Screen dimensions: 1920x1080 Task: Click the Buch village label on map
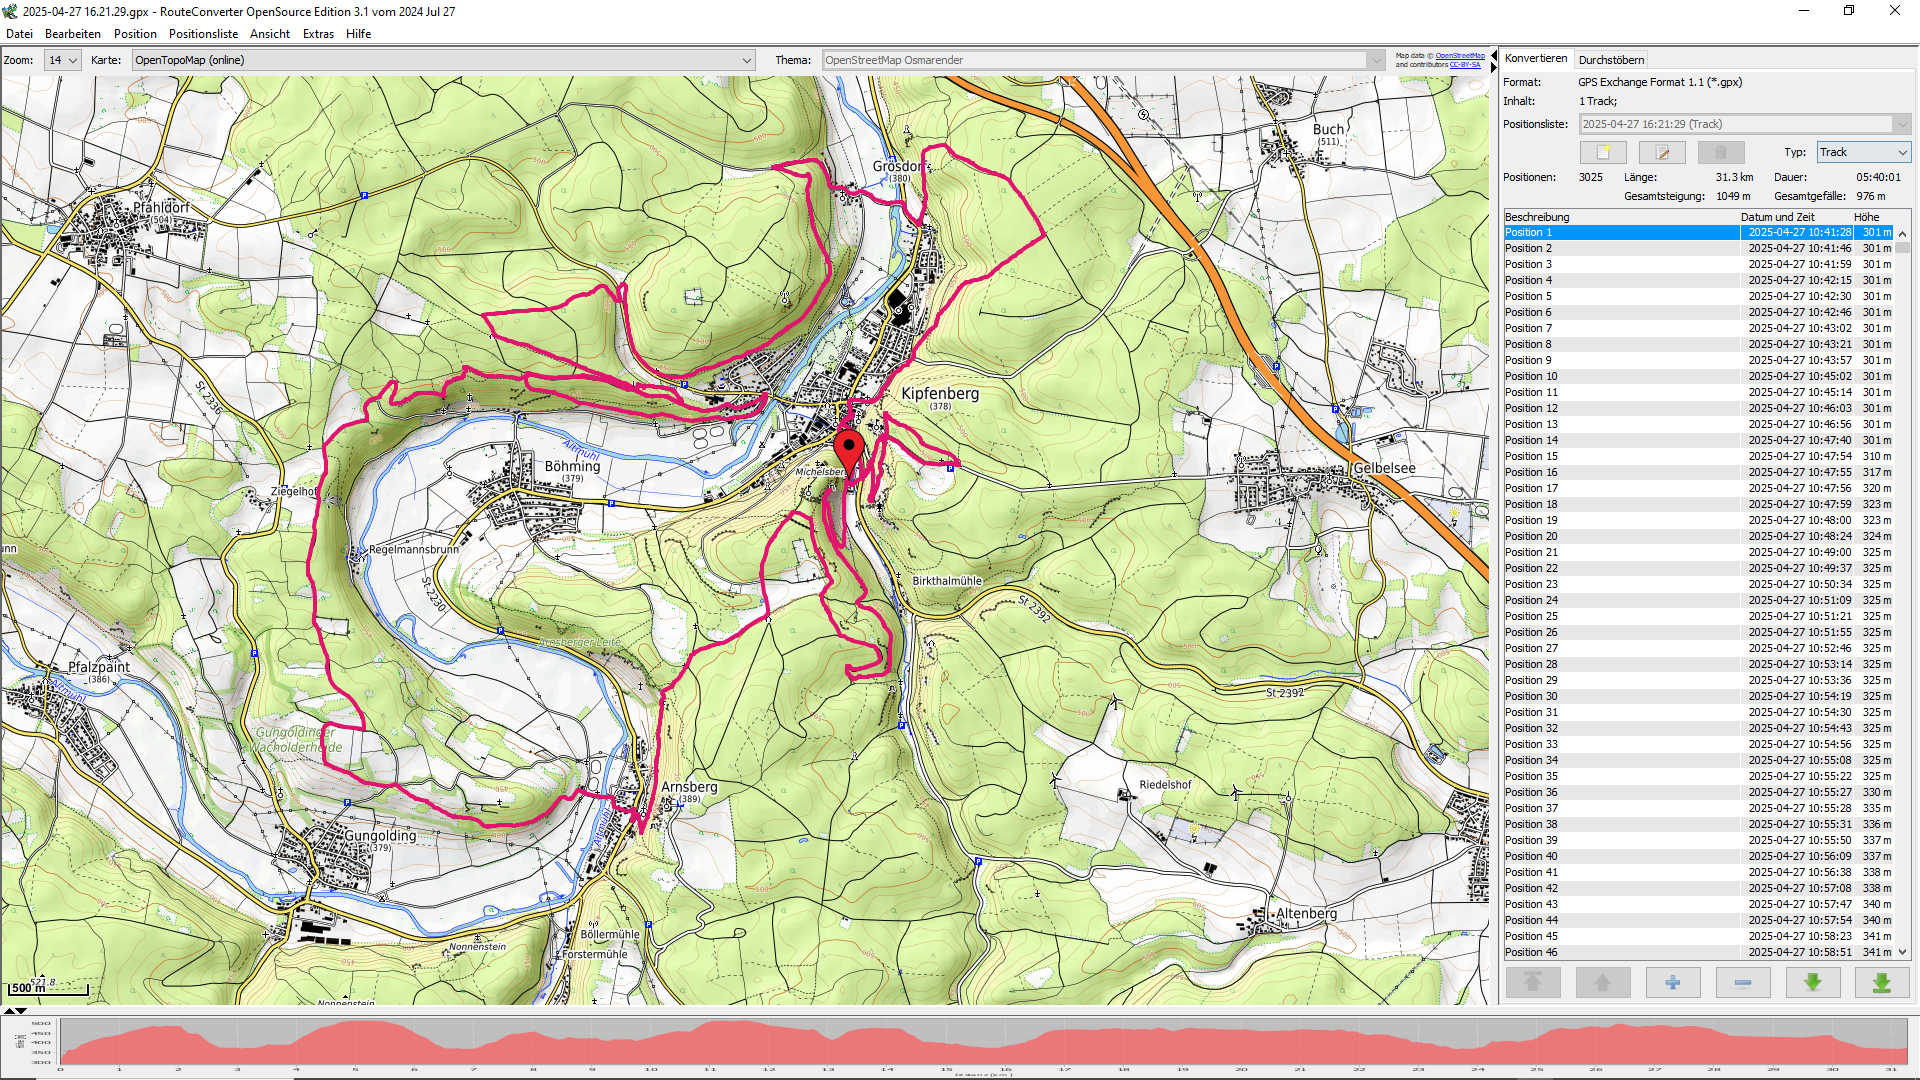click(1328, 130)
